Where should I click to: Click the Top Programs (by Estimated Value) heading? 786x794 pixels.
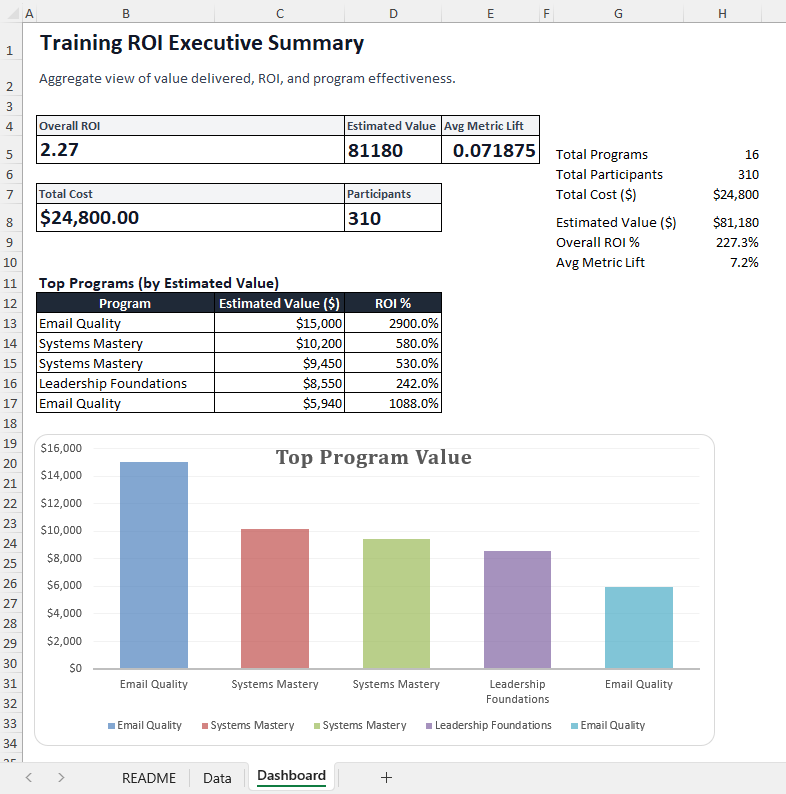pyautogui.click(x=159, y=283)
